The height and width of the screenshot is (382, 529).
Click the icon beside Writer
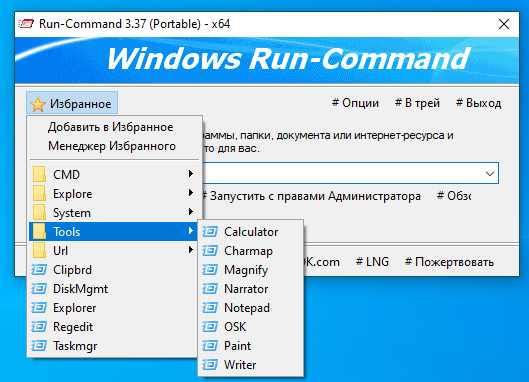point(210,364)
